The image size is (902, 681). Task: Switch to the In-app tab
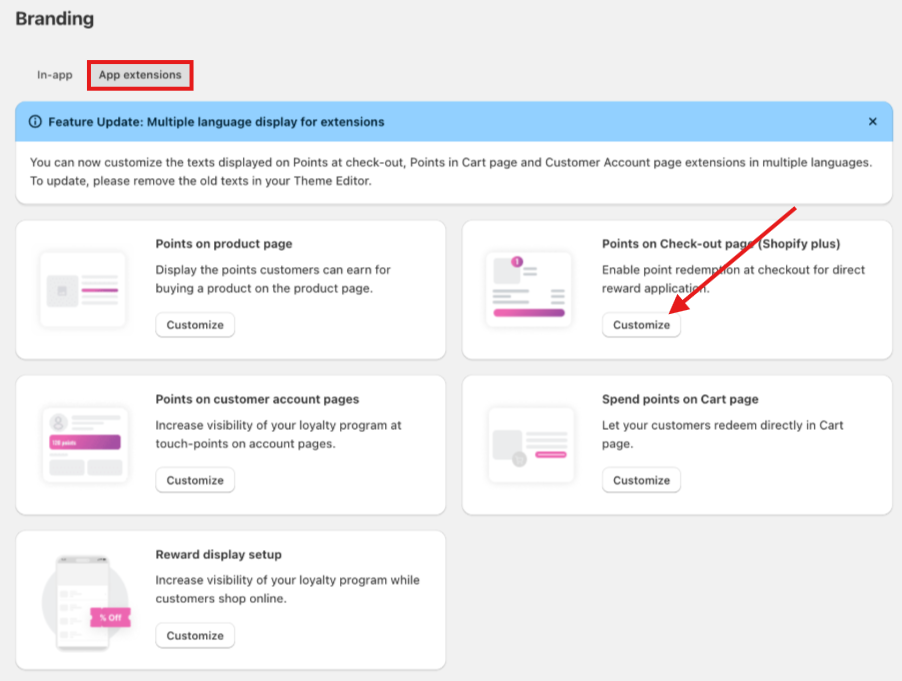55,75
